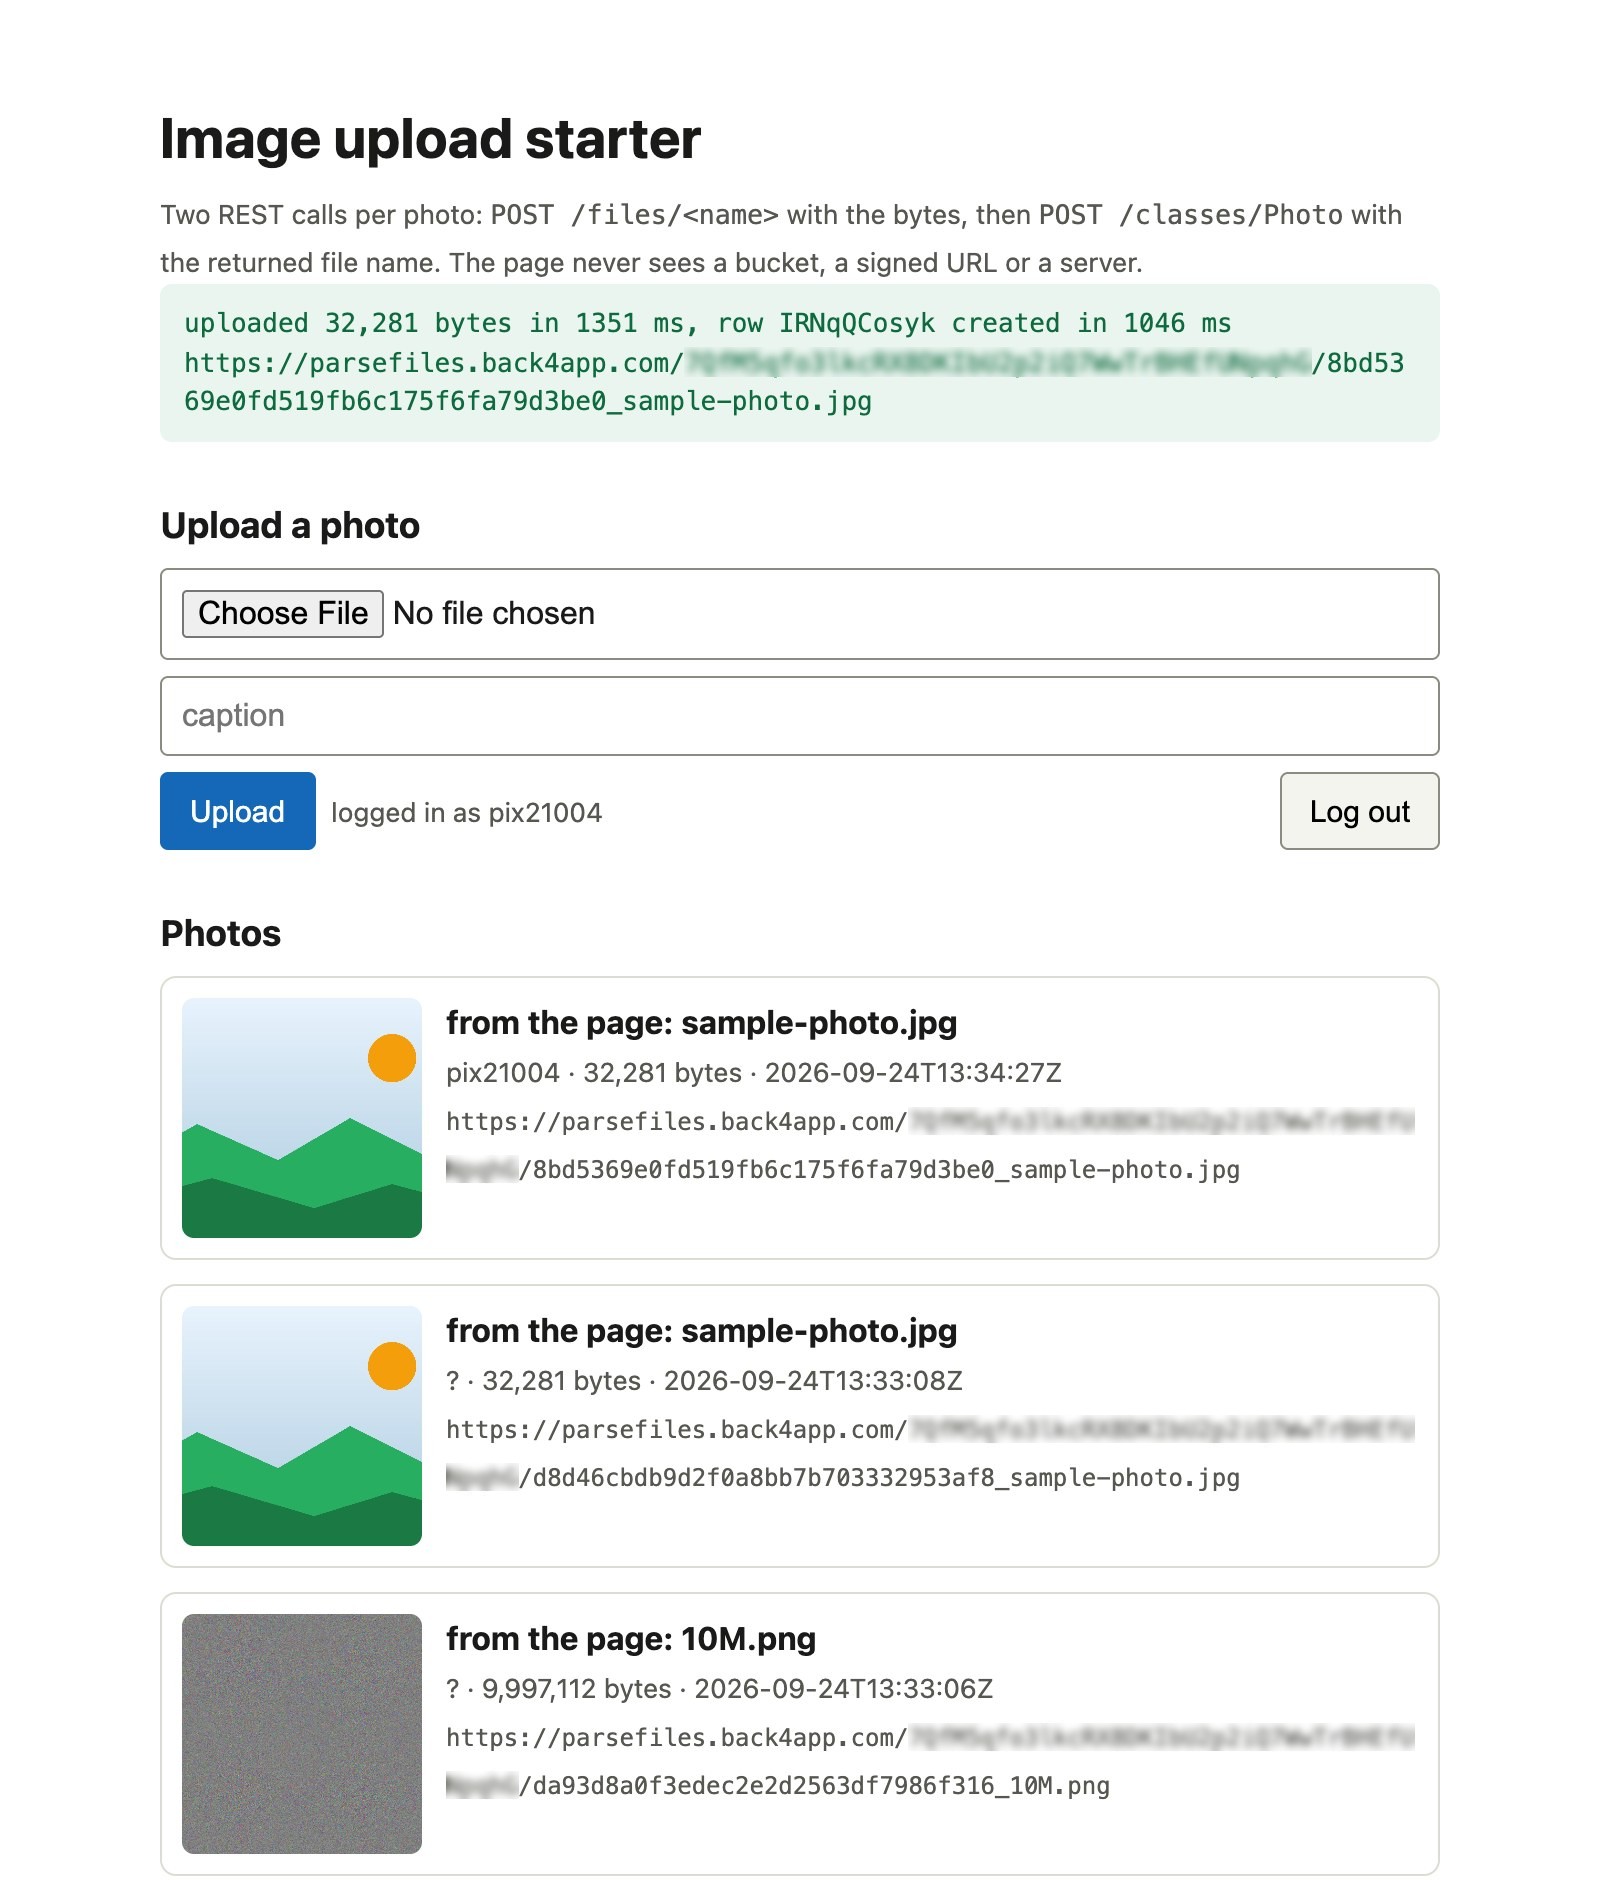Click the Log out button
The width and height of the screenshot is (1600, 1880).
pos(1359,811)
